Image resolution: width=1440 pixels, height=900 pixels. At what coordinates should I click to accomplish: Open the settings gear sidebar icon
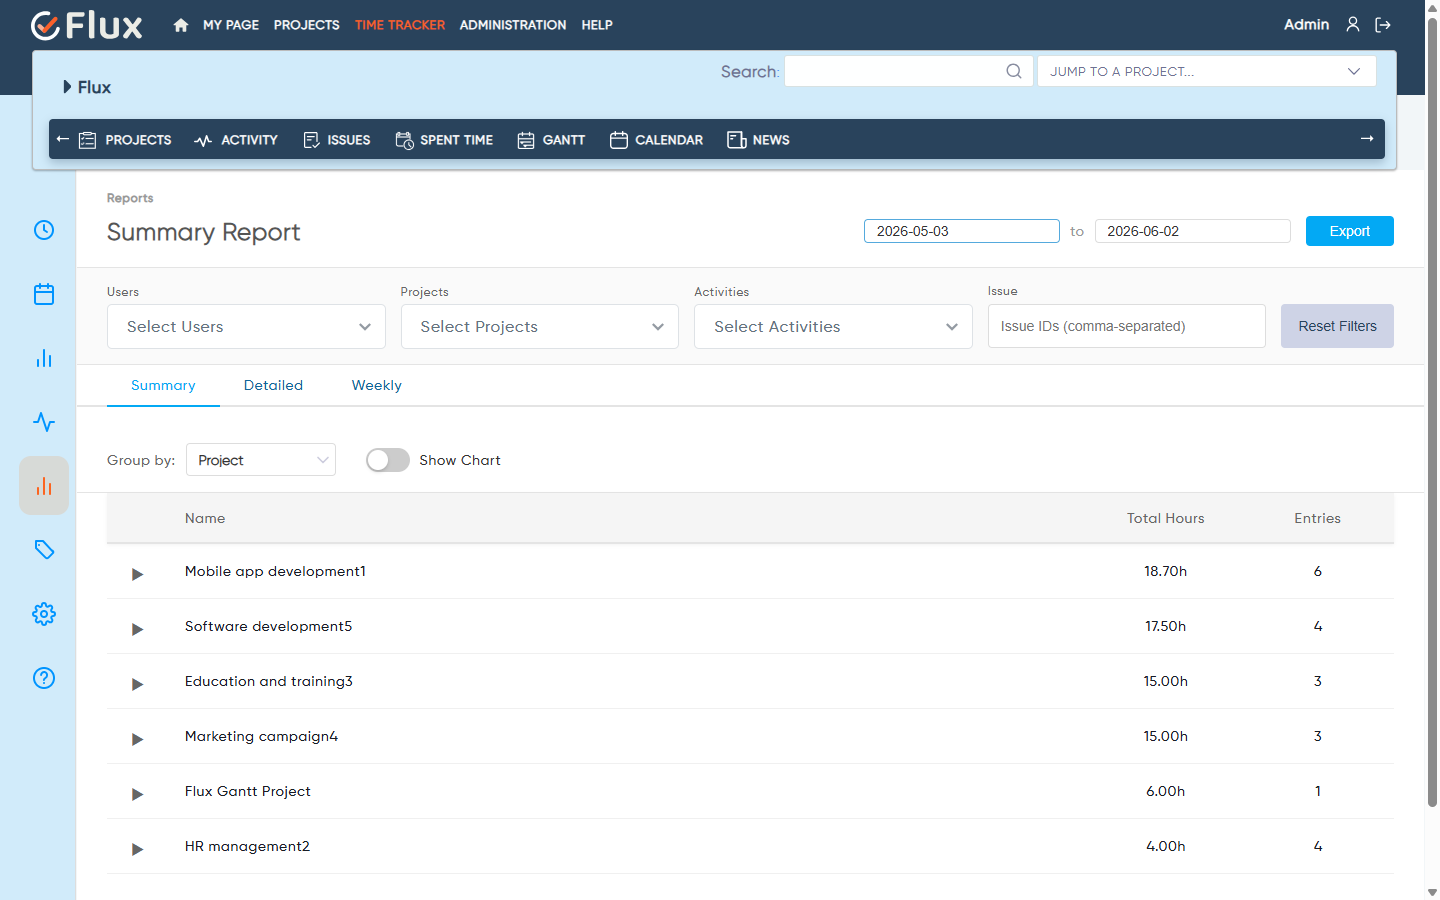tap(44, 614)
